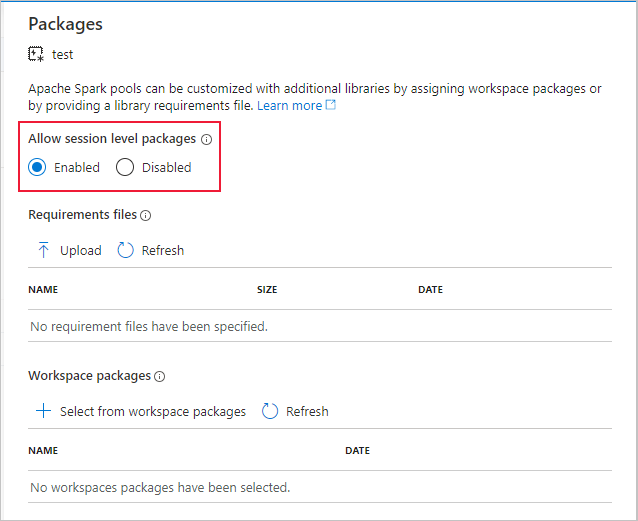Sort requirements files by DATE column

tap(430, 290)
